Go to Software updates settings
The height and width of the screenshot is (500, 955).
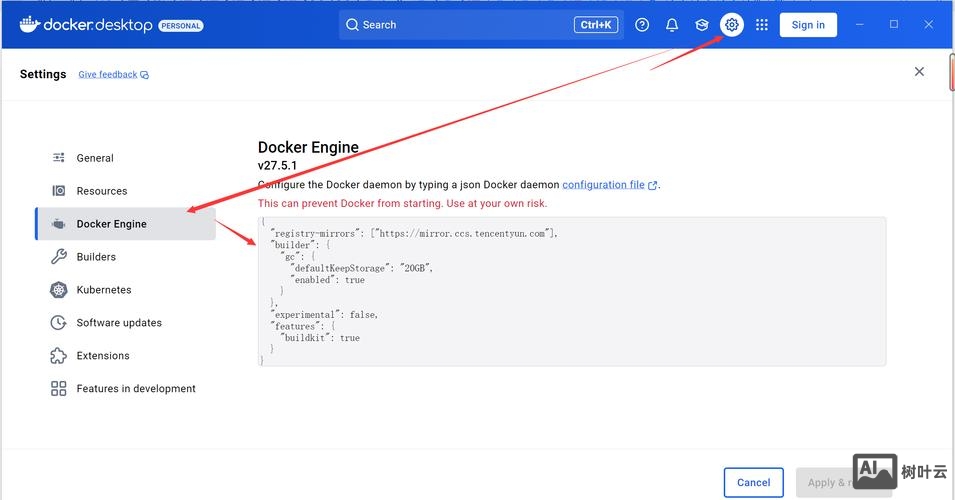pos(119,323)
